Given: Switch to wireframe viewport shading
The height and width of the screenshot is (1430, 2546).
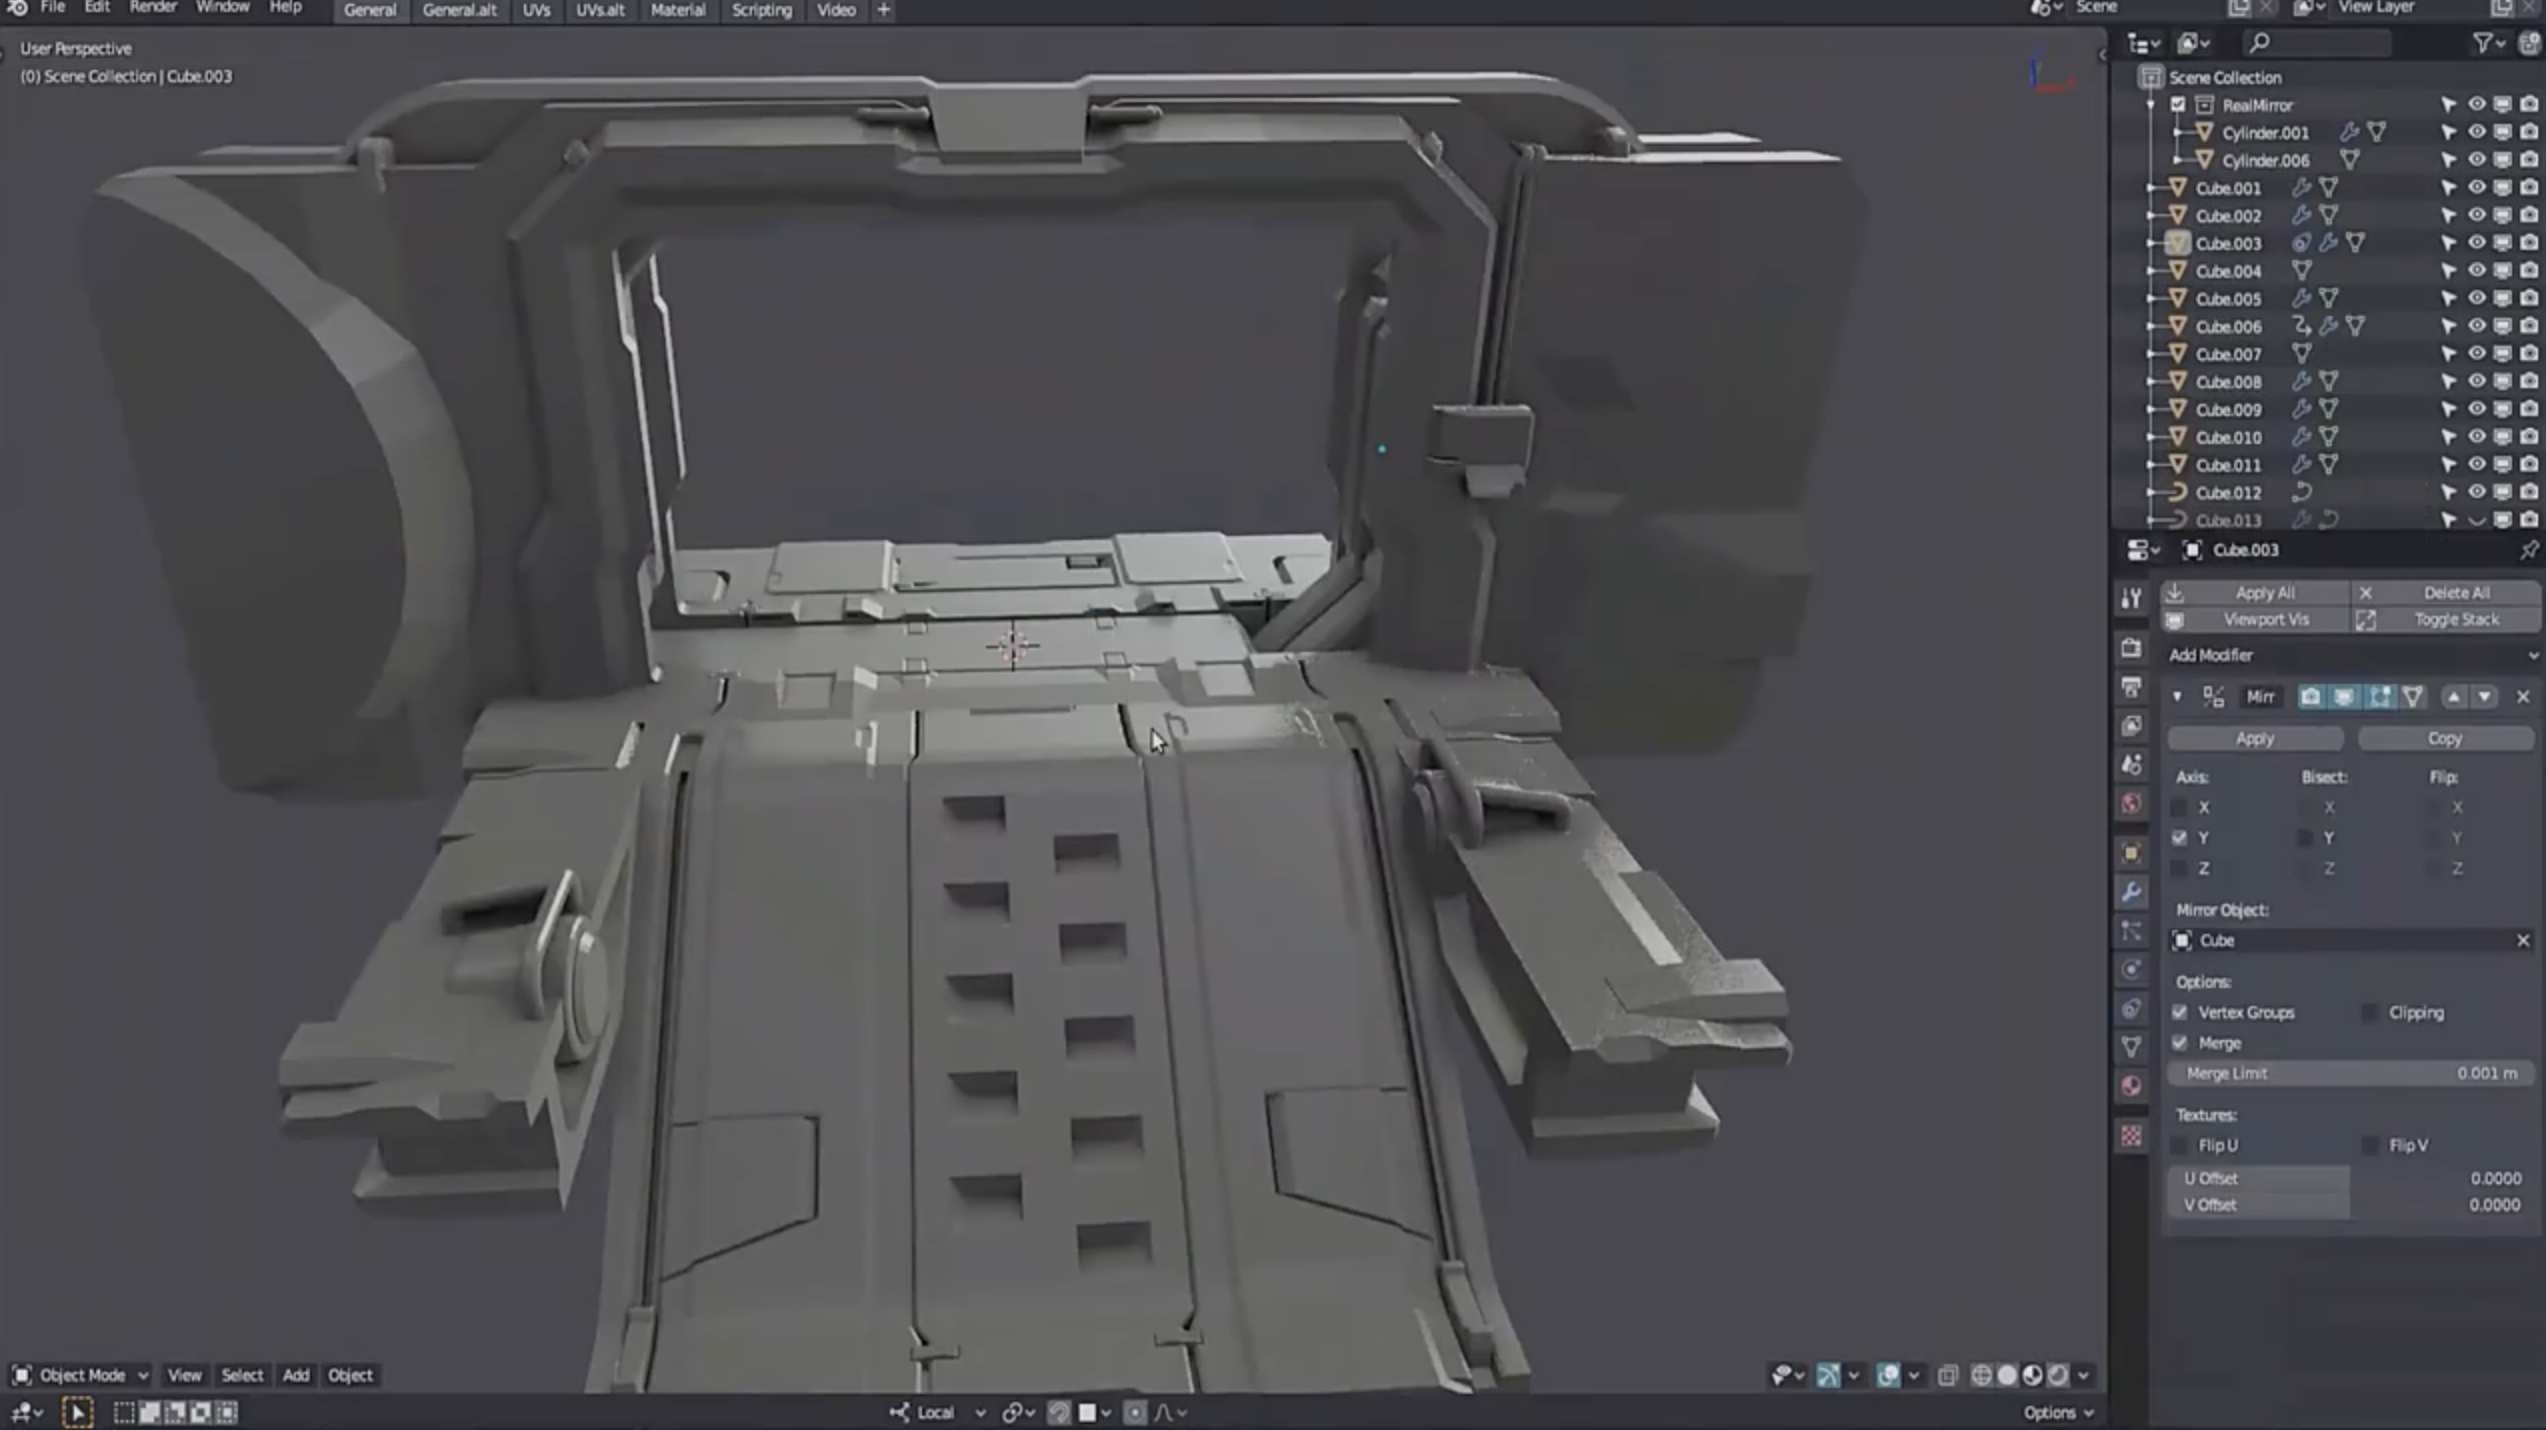Looking at the screenshot, I should pyautogui.click(x=1980, y=1375).
